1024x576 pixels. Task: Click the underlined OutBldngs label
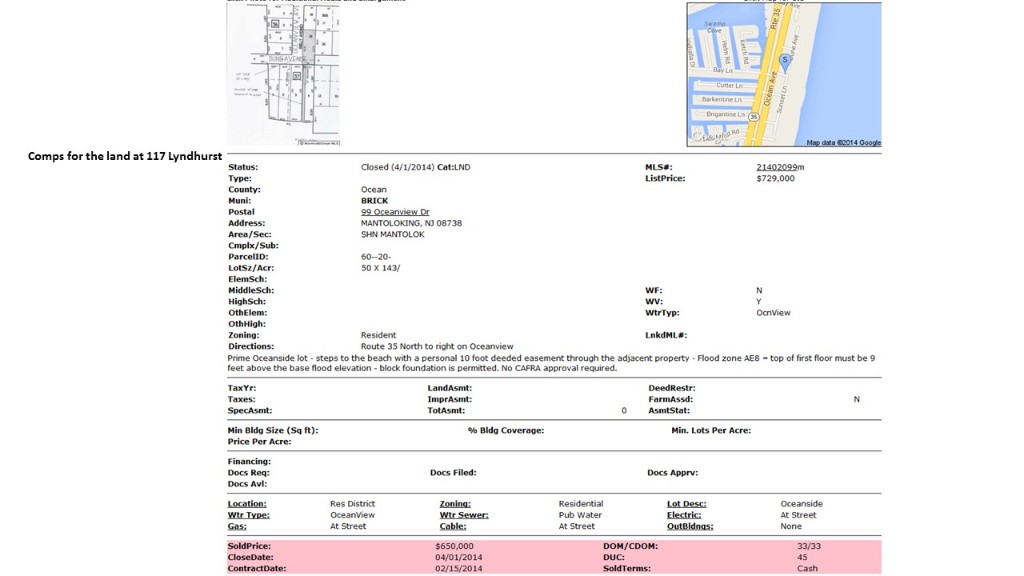691,526
